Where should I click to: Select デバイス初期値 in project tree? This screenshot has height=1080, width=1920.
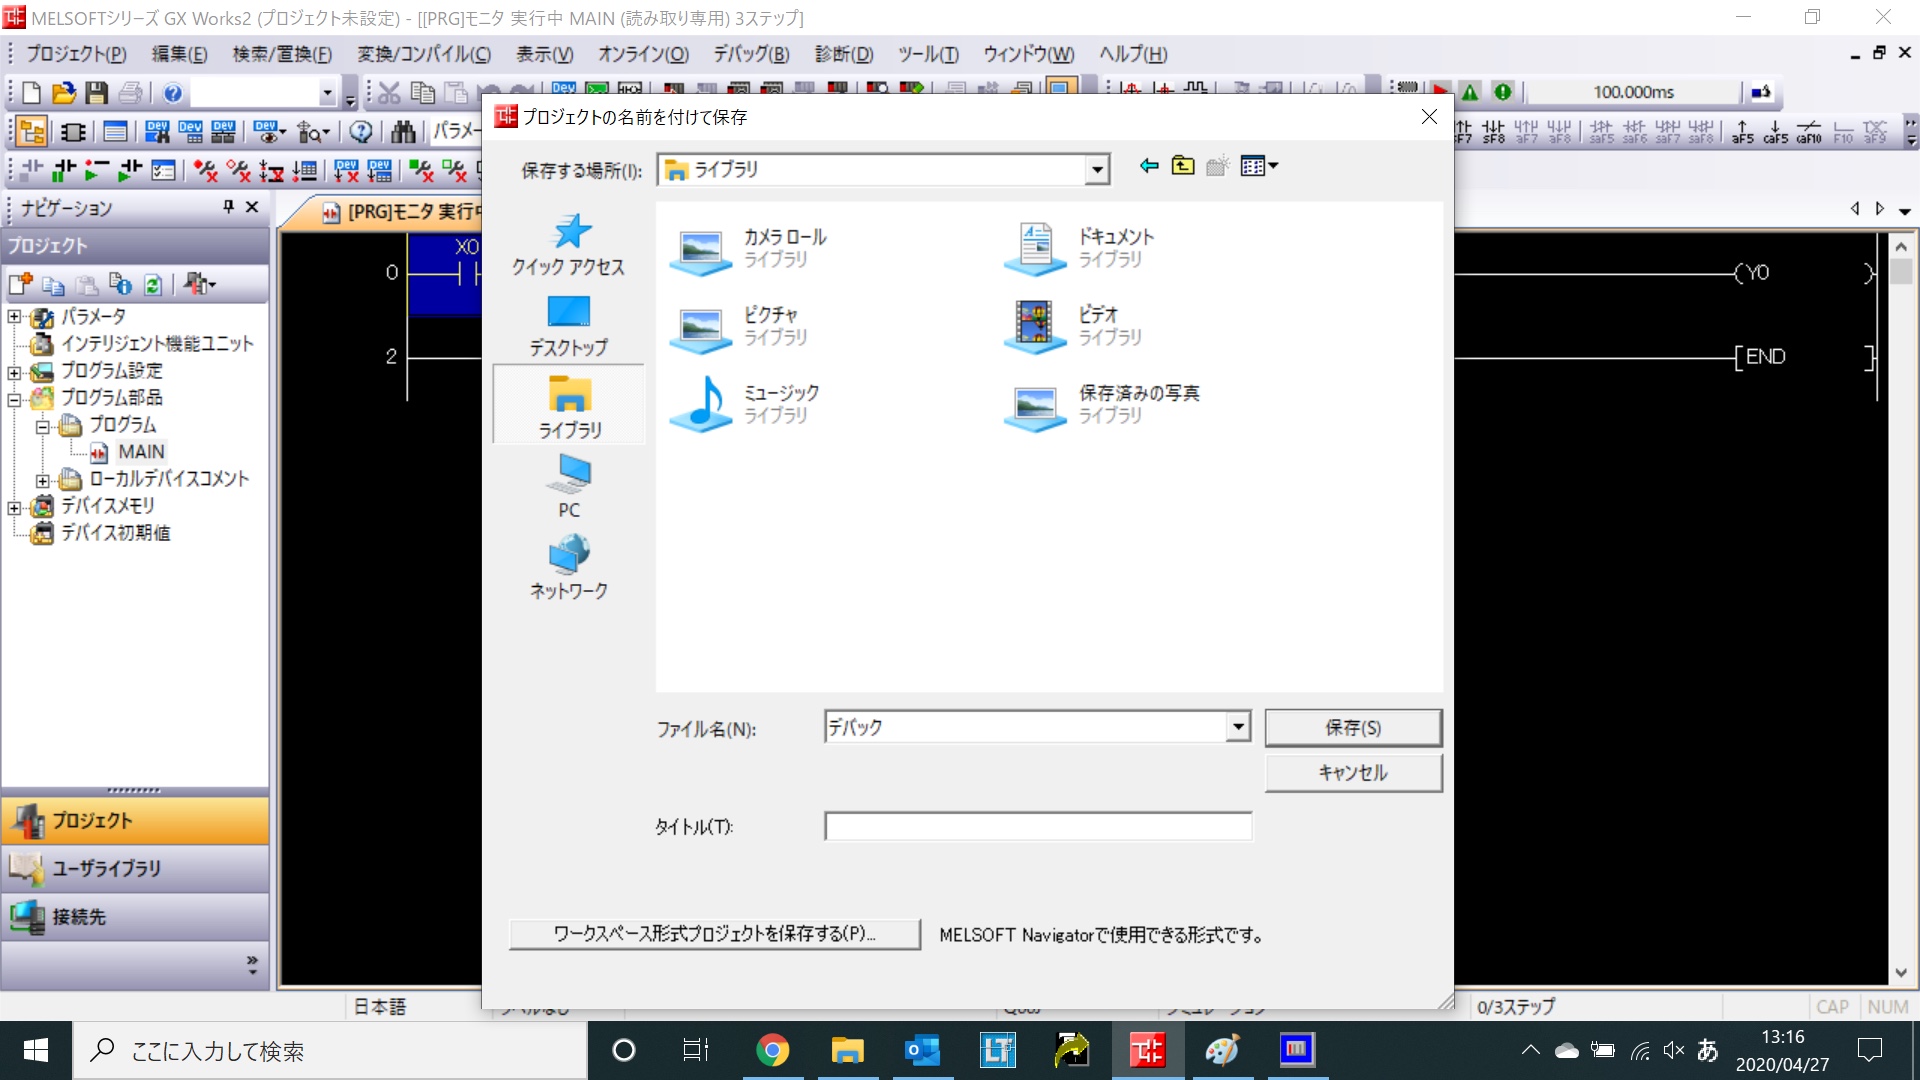[115, 533]
